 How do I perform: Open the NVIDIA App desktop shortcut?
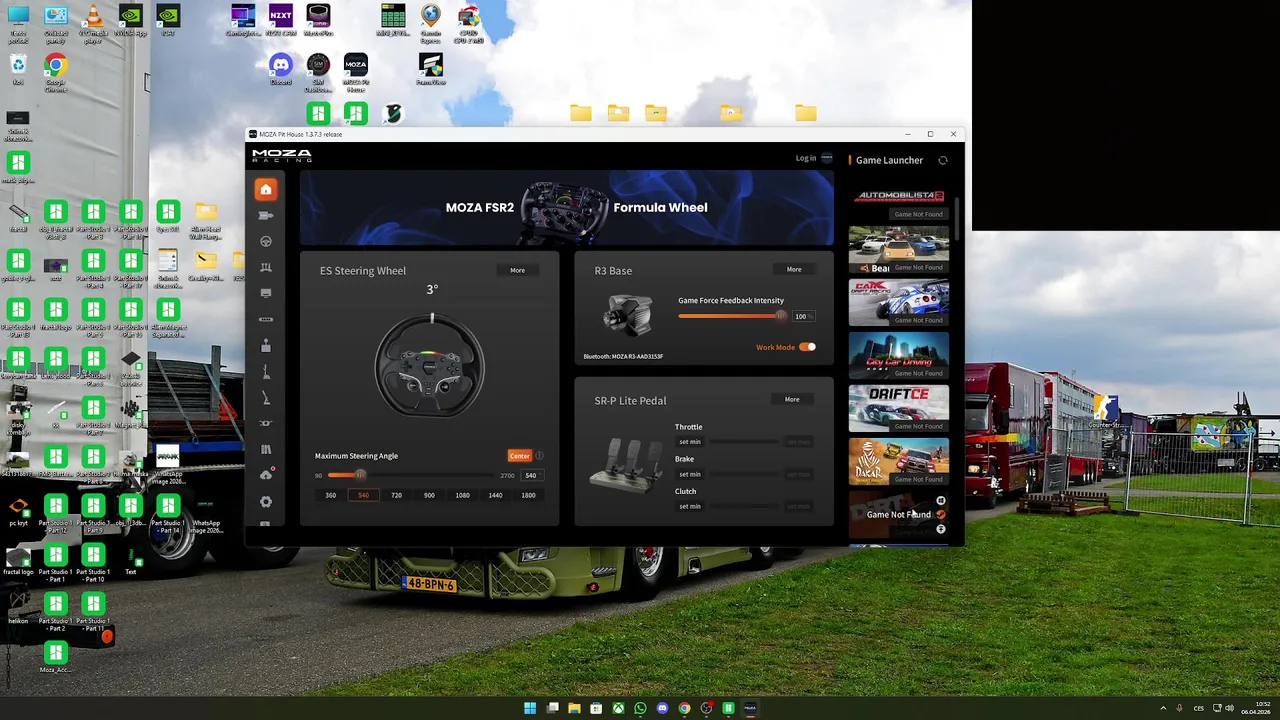pyautogui.click(x=130, y=22)
